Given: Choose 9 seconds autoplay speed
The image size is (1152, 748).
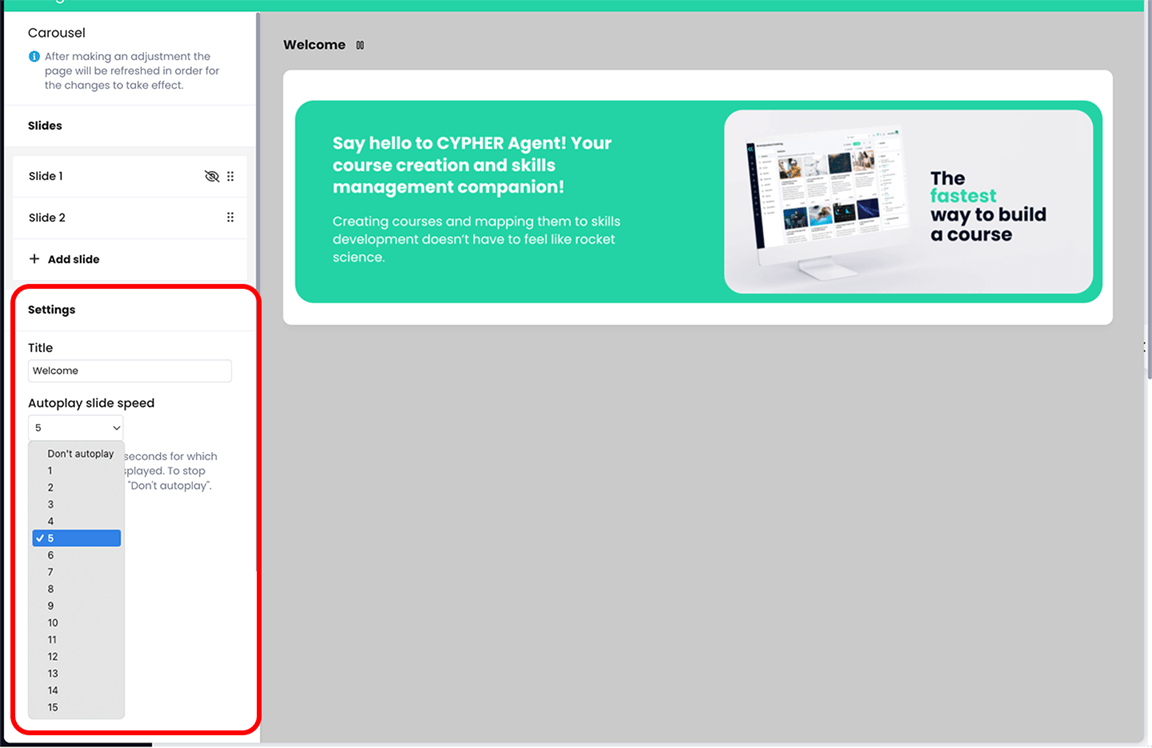Looking at the screenshot, I should point(76,605).
